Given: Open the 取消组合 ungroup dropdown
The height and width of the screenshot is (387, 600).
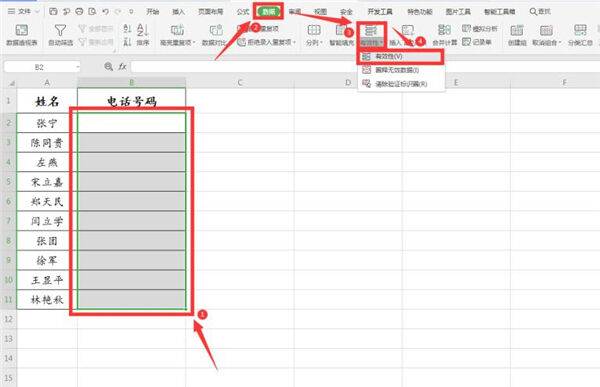Looking at the screenshot, I should (x=546, y=34).
